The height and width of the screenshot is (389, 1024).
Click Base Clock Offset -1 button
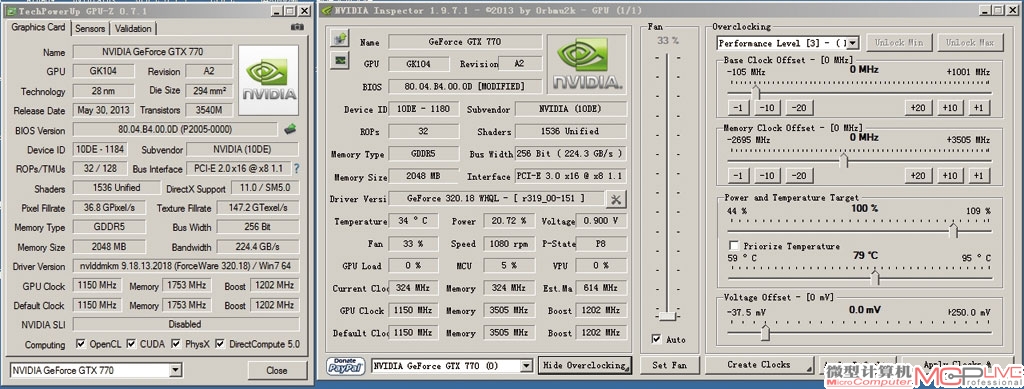point(738,108)
